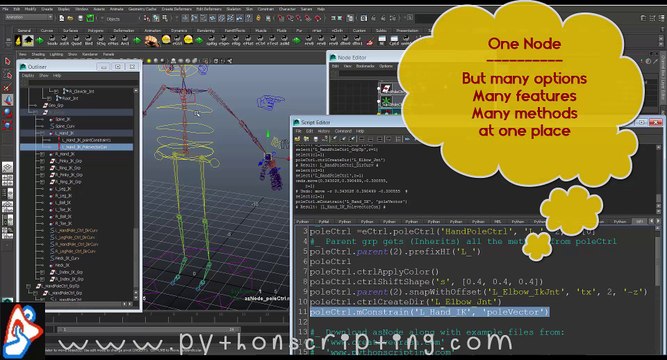Click the first yellow helmet shelf icon

click(x=166, y=40)
